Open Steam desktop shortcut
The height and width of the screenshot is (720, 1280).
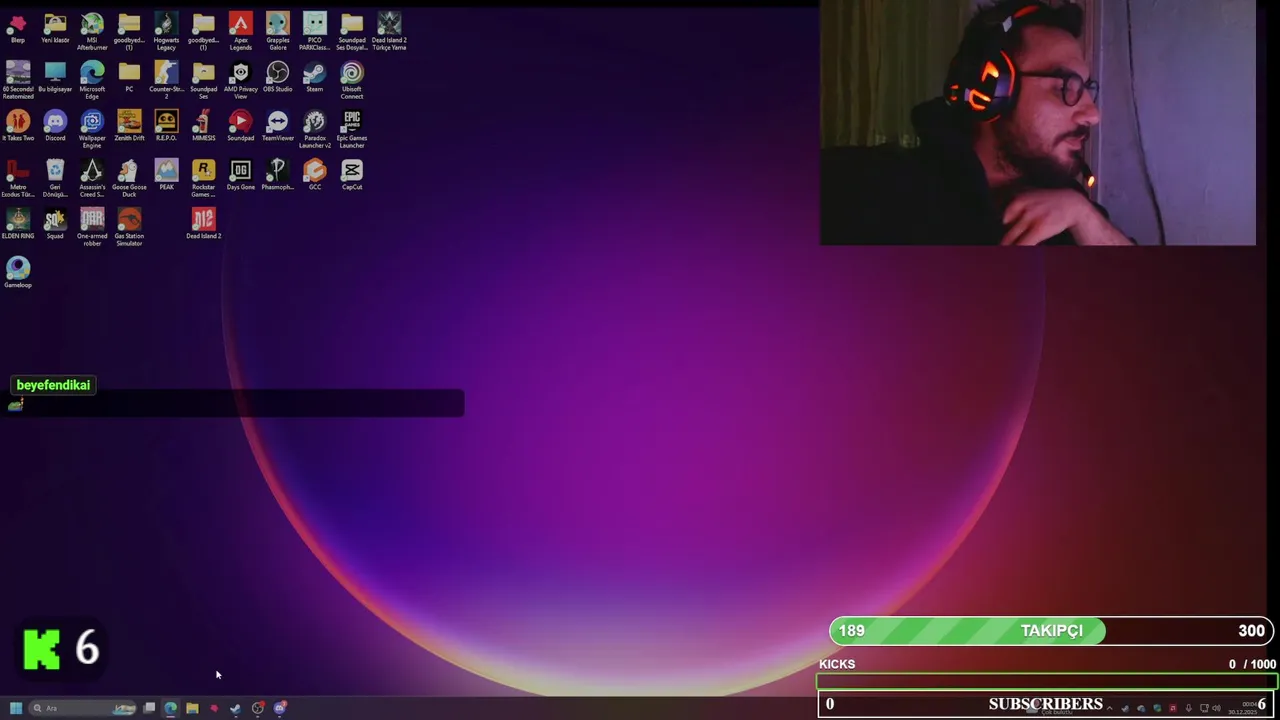pyautogui.click(x=315, y=77)
